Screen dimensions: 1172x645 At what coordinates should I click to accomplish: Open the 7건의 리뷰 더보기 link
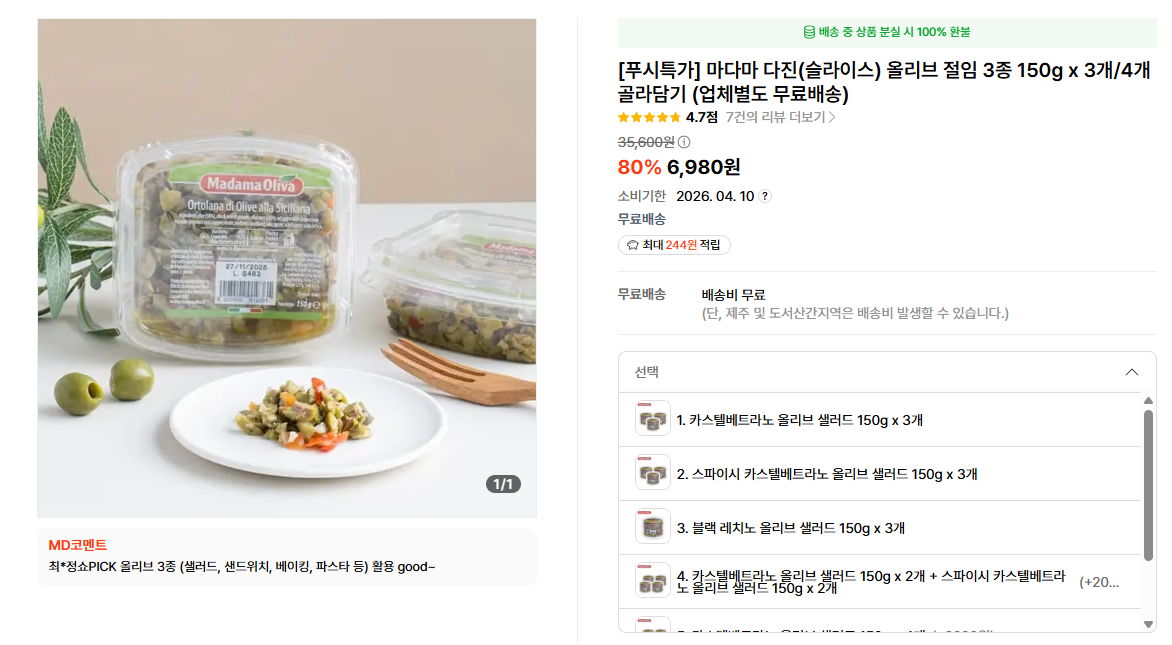click(x=780, y=117)
